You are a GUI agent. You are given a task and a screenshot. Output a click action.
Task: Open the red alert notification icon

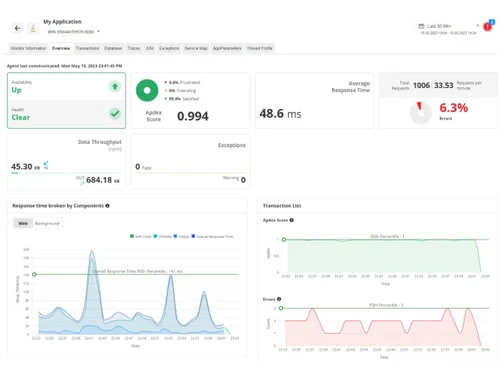487,27
